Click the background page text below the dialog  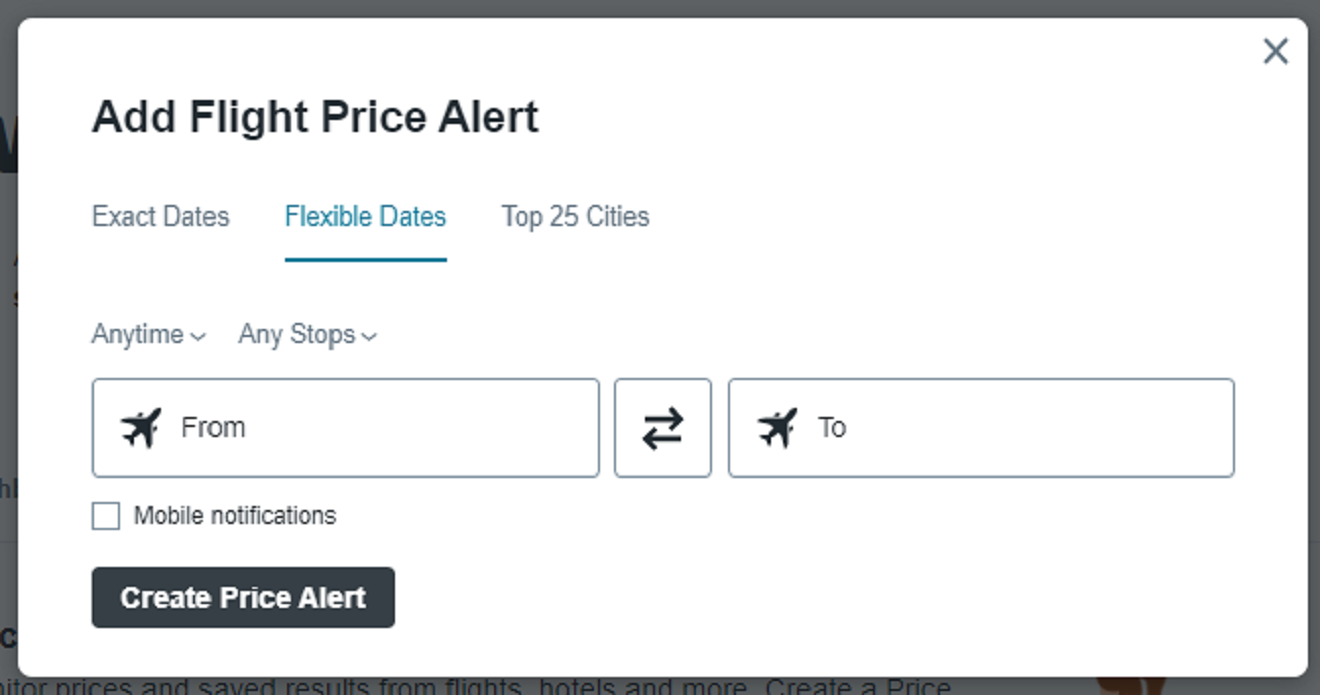[x=500, y=687]
